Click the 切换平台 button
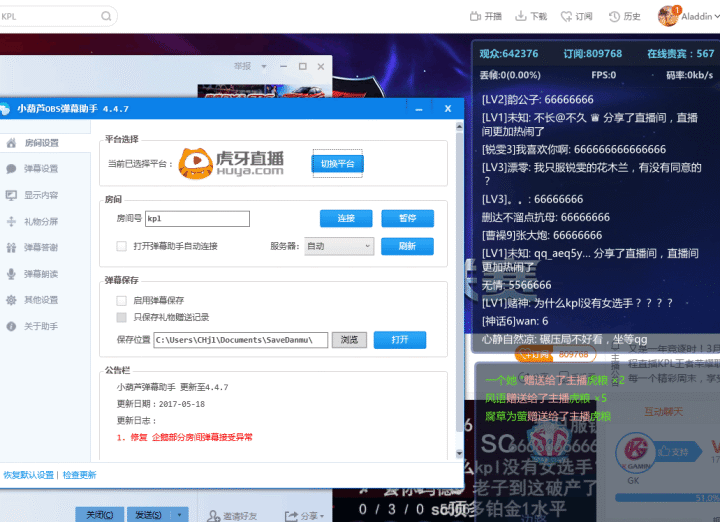Screen dimensions: 720x522 tap(338, 163)
